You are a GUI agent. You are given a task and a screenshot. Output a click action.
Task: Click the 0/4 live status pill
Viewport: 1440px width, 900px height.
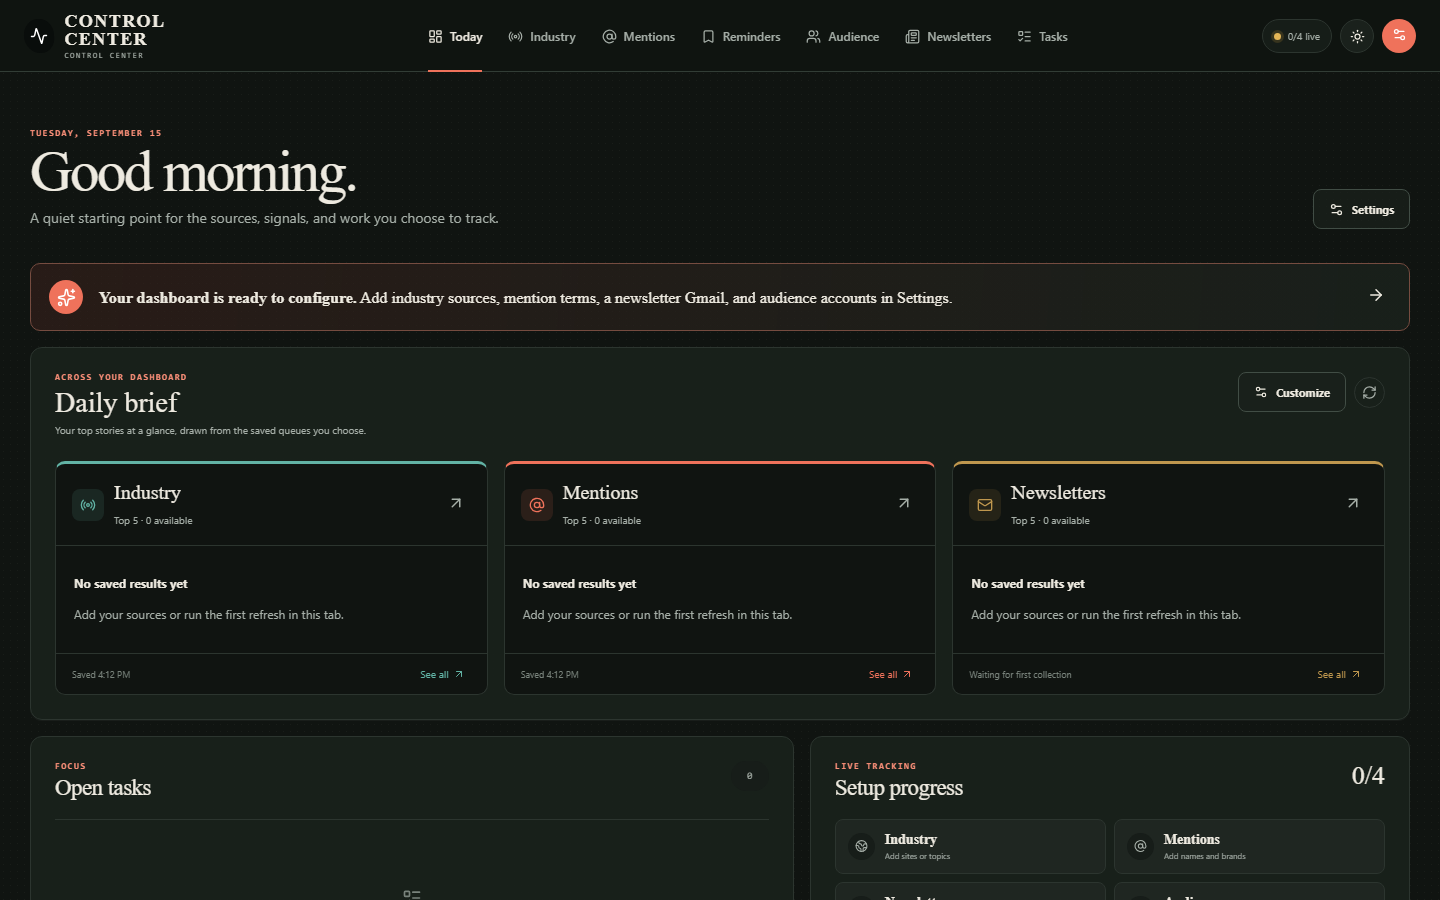tap(1296, 36)
